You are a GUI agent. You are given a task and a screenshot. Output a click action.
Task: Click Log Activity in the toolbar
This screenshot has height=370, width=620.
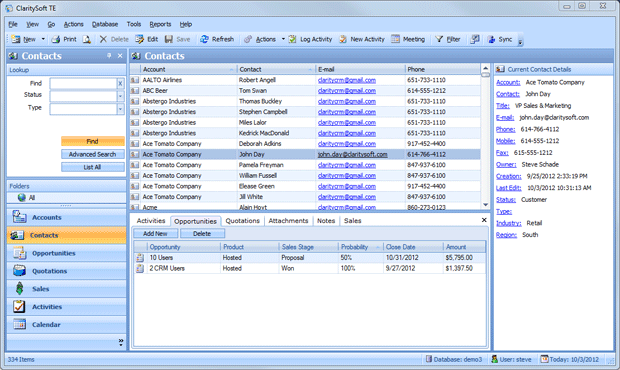(x=310, y=39)
